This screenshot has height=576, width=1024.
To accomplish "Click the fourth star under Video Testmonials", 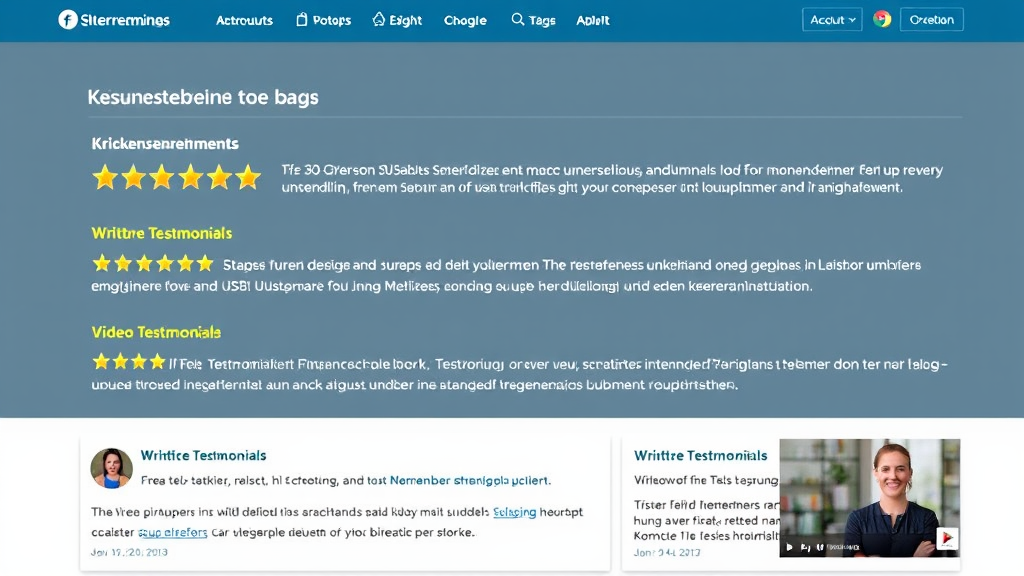I will coord(157,361).
